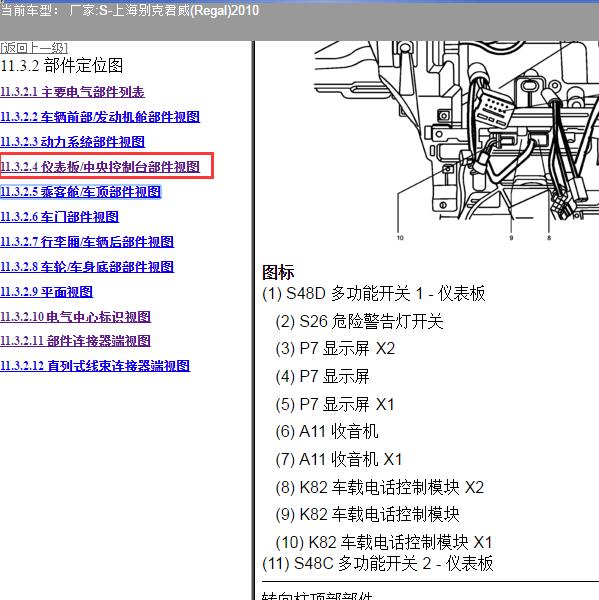Open 11.3.2.10 电气中心标识视图 link
Viewport: 599px width, 600px height.
75,317
